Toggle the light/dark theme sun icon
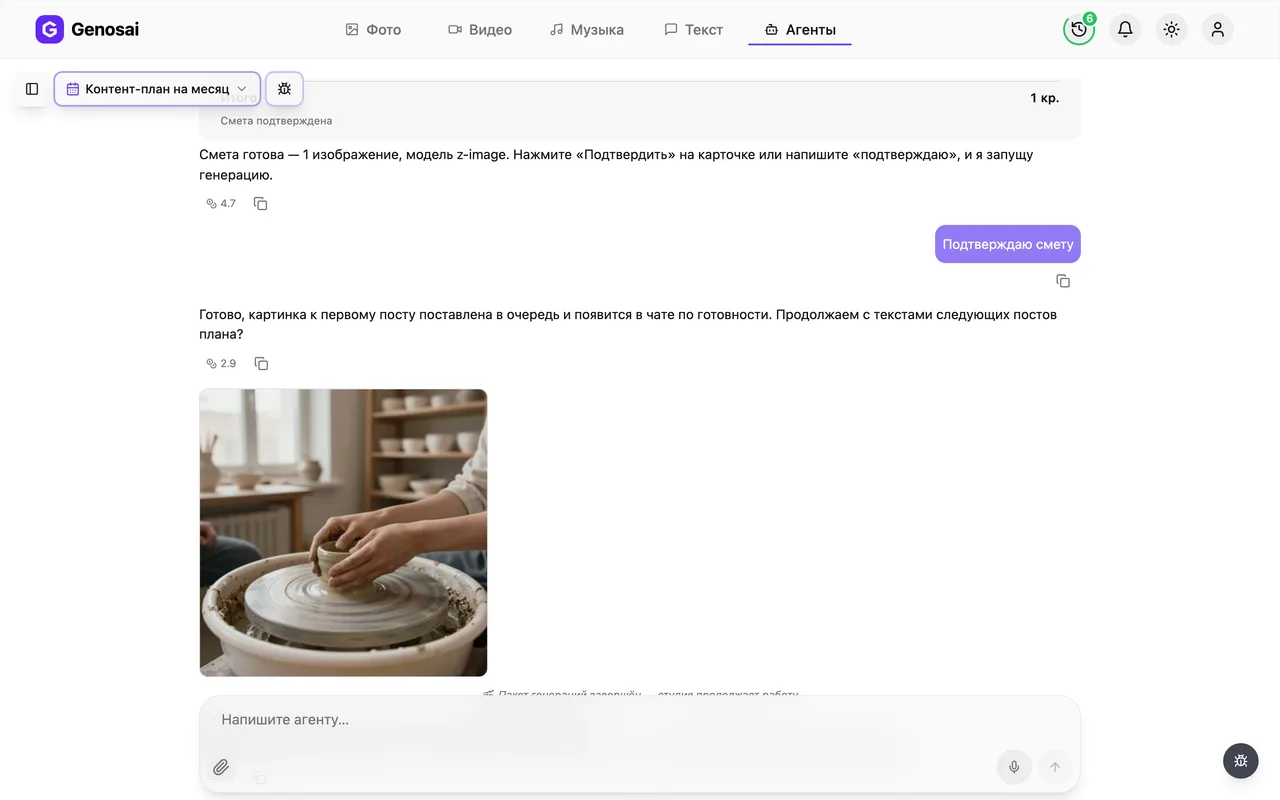This screenshot has width=1280, height=800. tap(1171, 30)
